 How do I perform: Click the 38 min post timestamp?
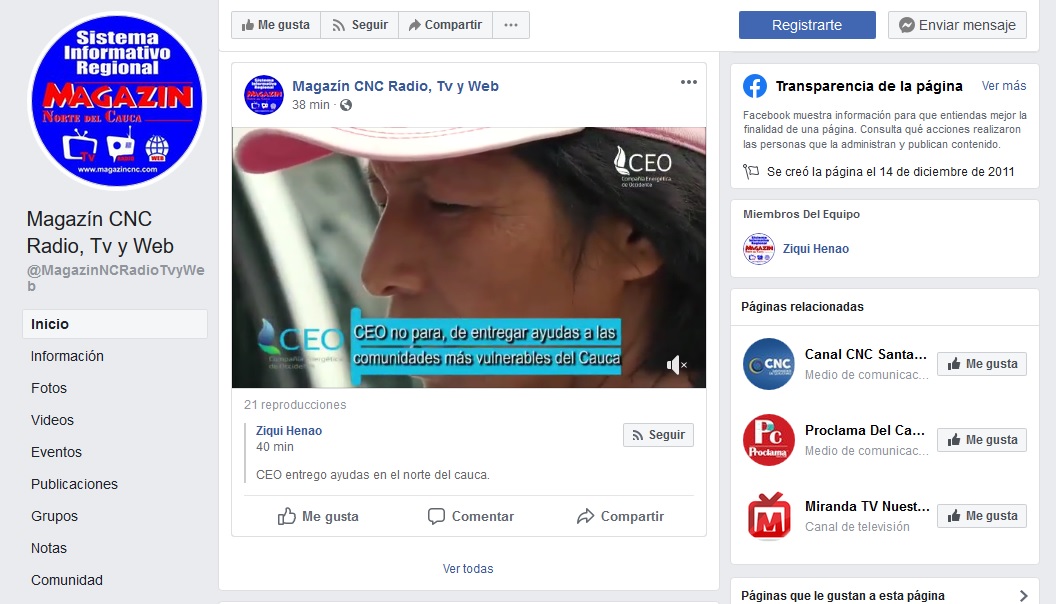310,105
